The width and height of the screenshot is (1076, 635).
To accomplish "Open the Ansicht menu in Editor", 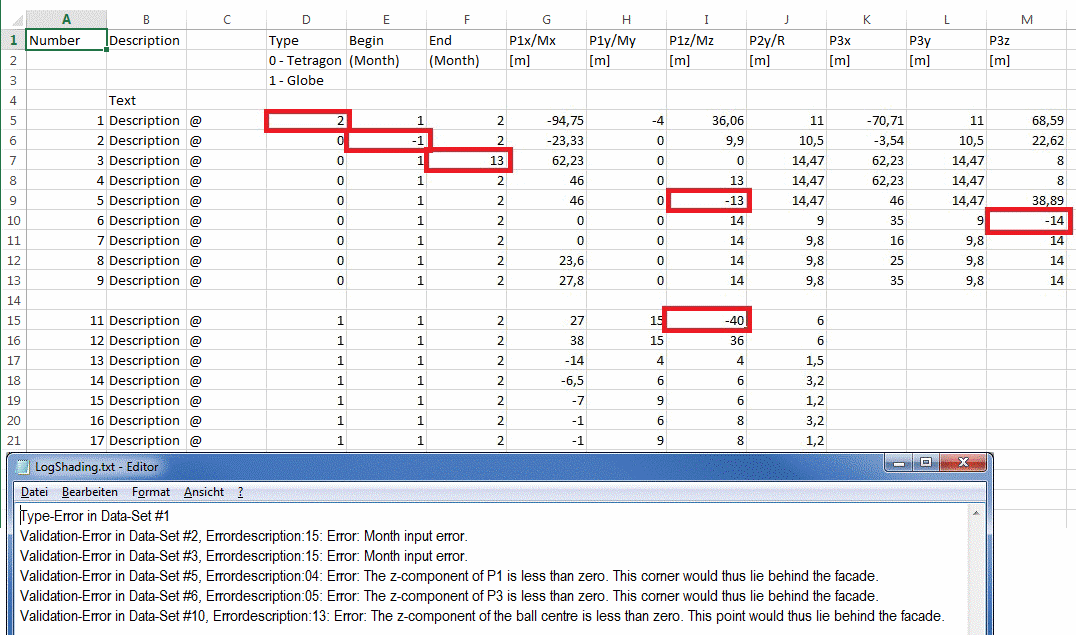I will coord(204,492).
